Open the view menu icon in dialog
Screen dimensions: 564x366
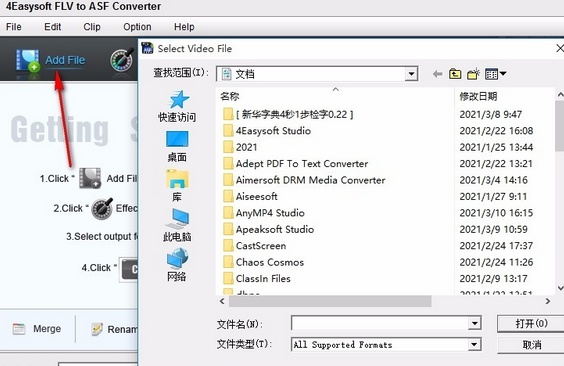tap(496, 74)
